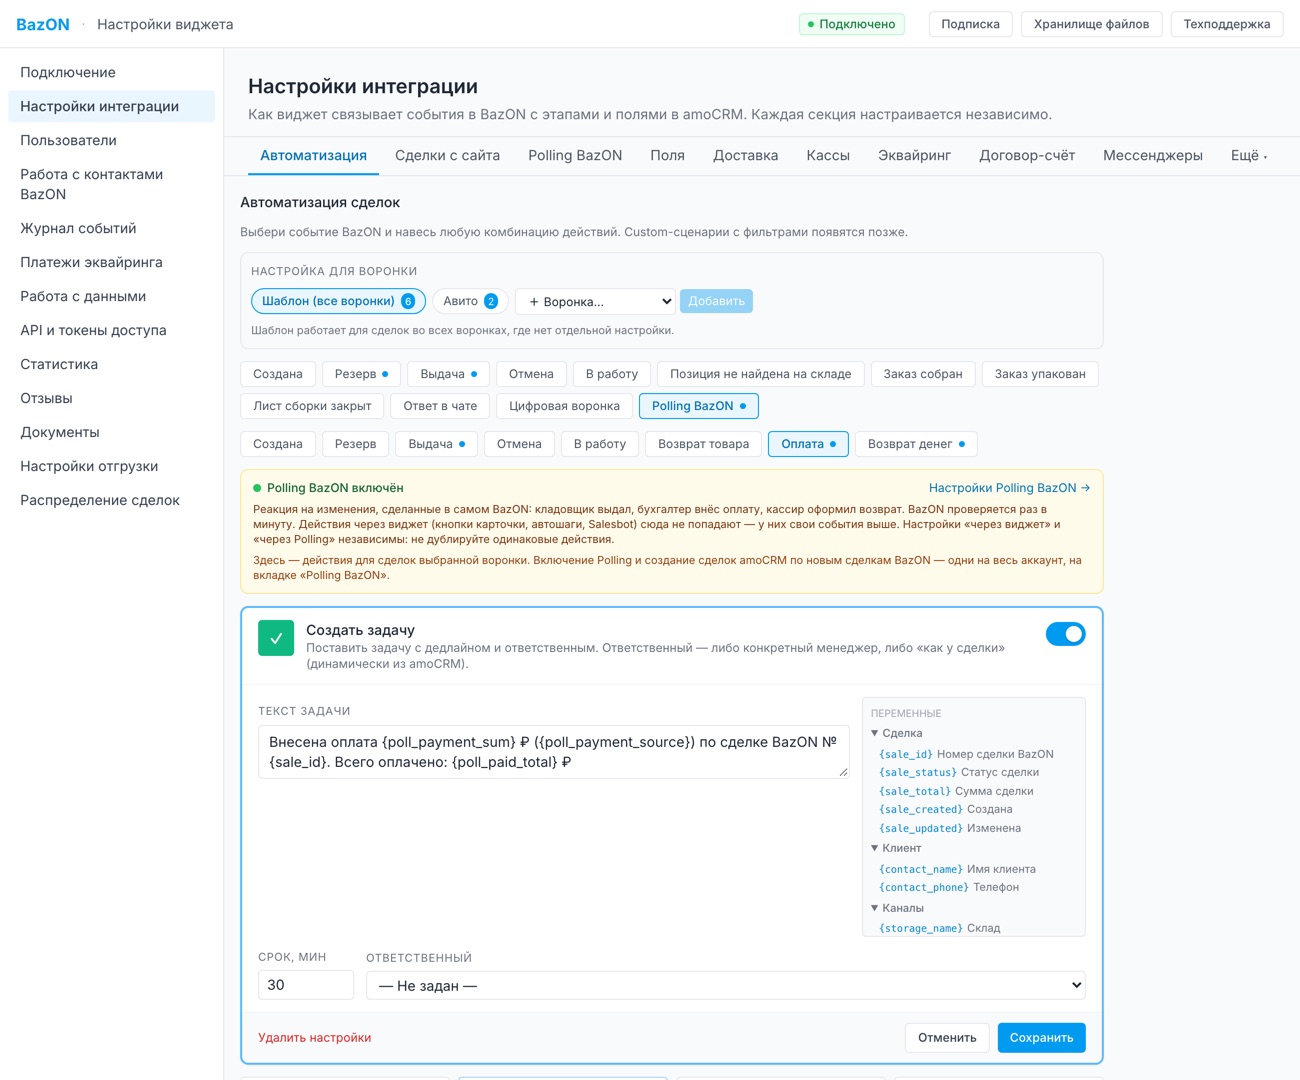Click the Подключено status badge

852,24
